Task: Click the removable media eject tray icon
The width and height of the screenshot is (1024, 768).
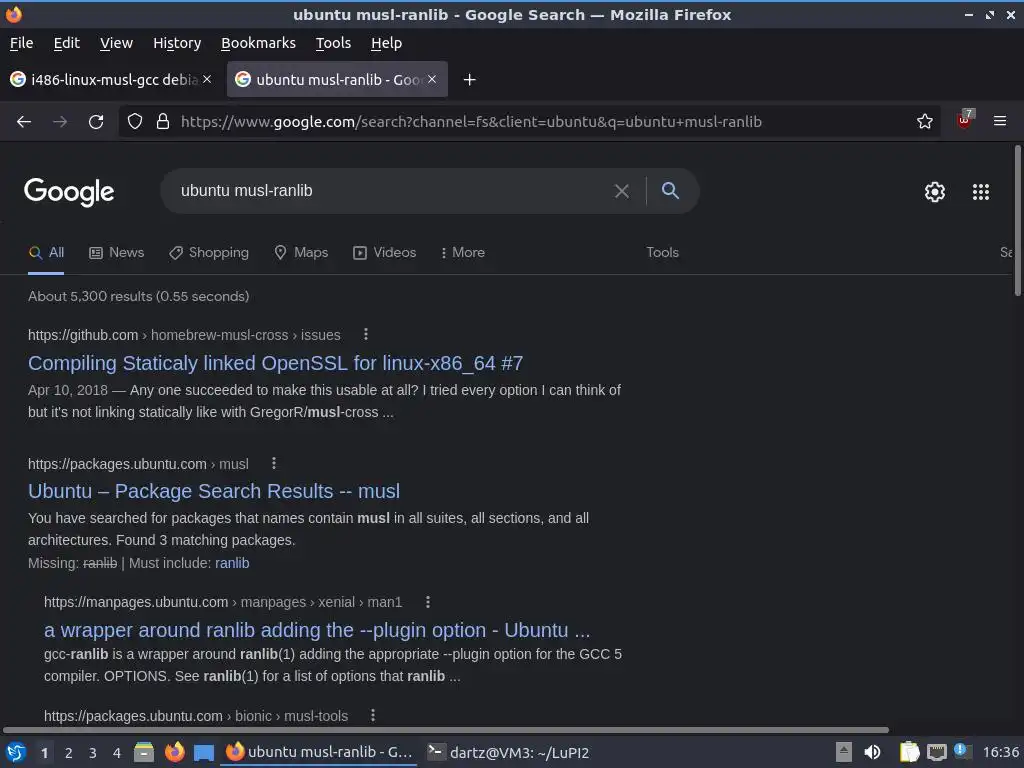Action: [x=844, y=752]
